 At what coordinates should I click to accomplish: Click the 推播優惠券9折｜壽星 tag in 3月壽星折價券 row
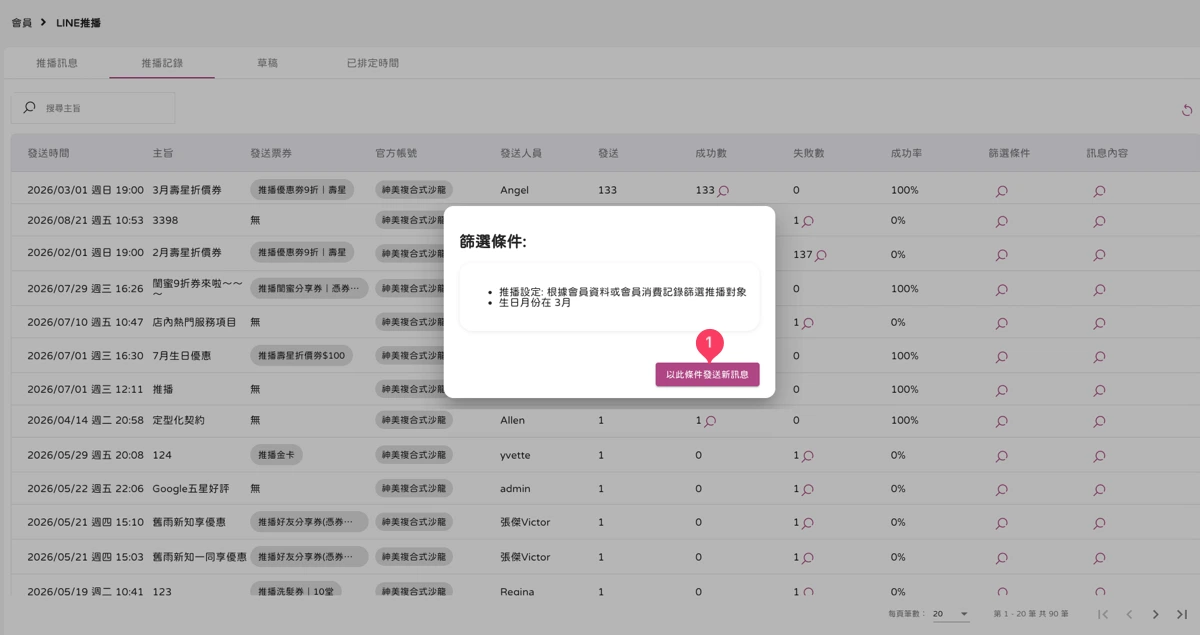click(302, 190)
